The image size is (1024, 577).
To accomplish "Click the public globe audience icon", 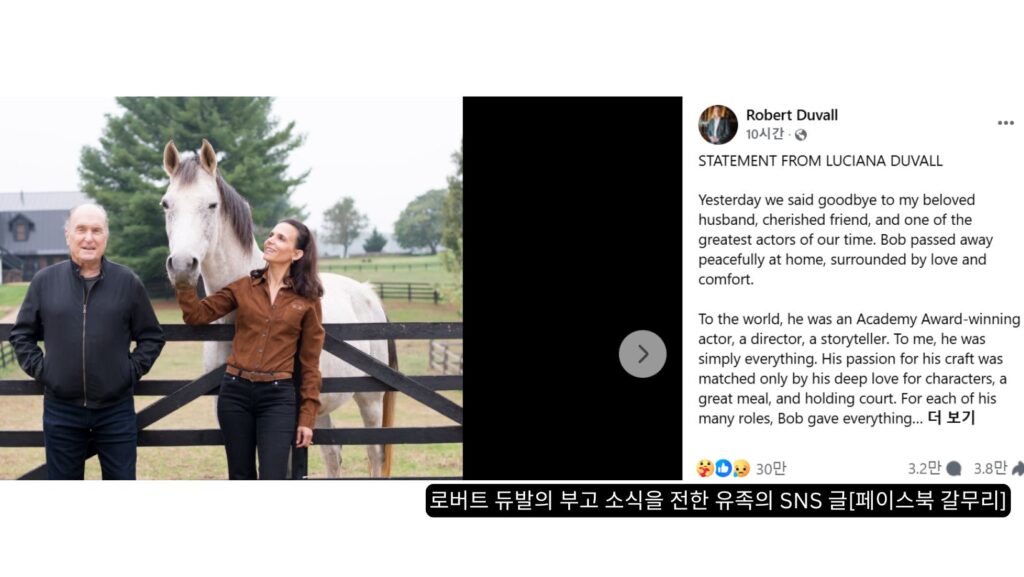I will (800, 135).
